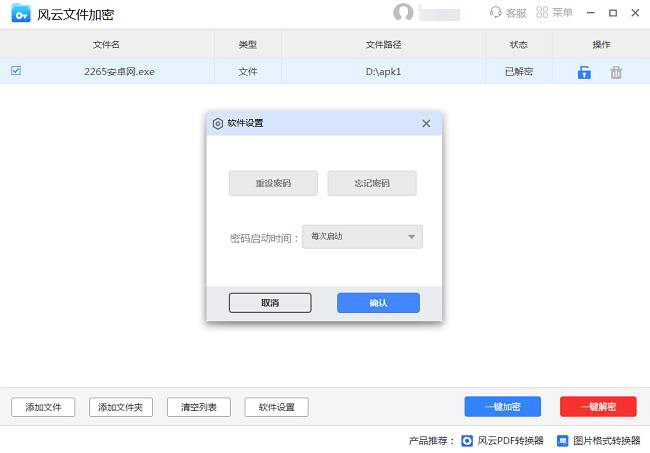Screen dimensions: 650x453
Task: Select the 2265安卓网.exe file name cell
Action: point(119,72)
